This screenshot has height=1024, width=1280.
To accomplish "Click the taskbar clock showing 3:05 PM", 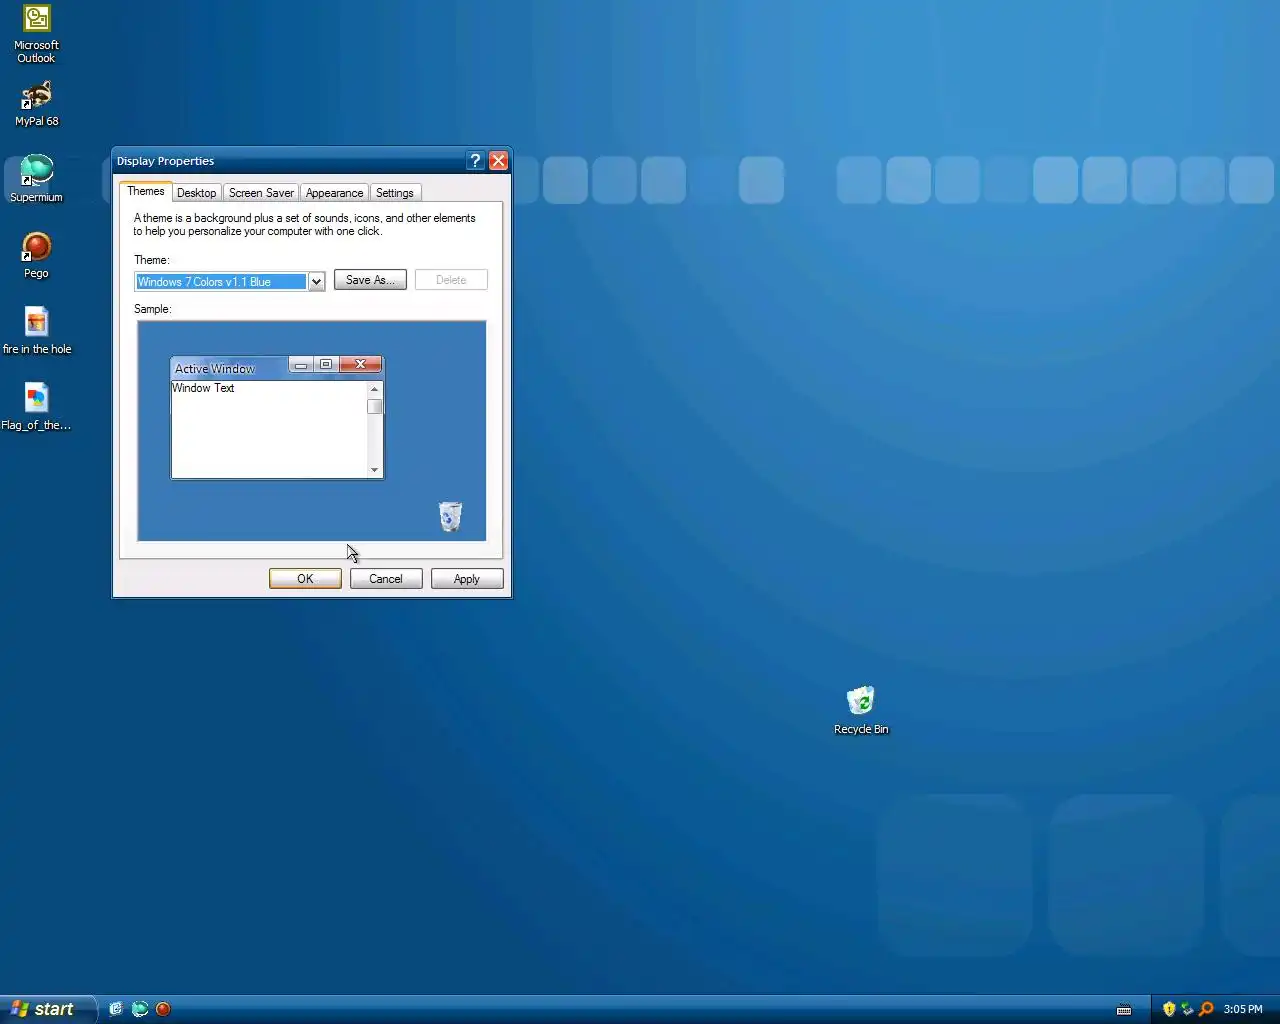I will (1243, 1009).
